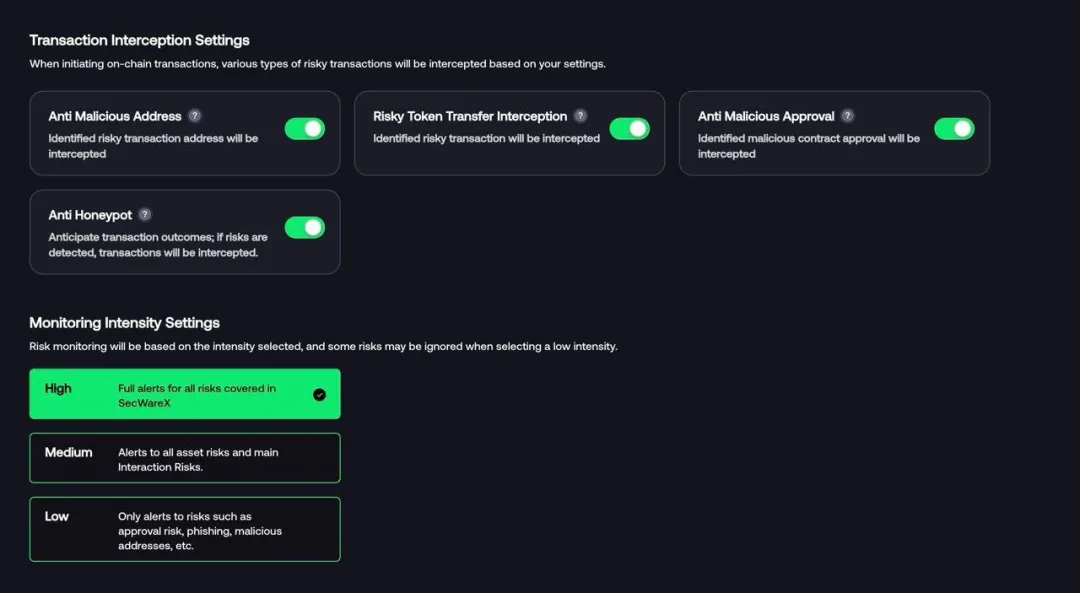Click Anti Honeypot description text
The height and width of the screenshot is (593, 1080).
click(x=158, y=245)
